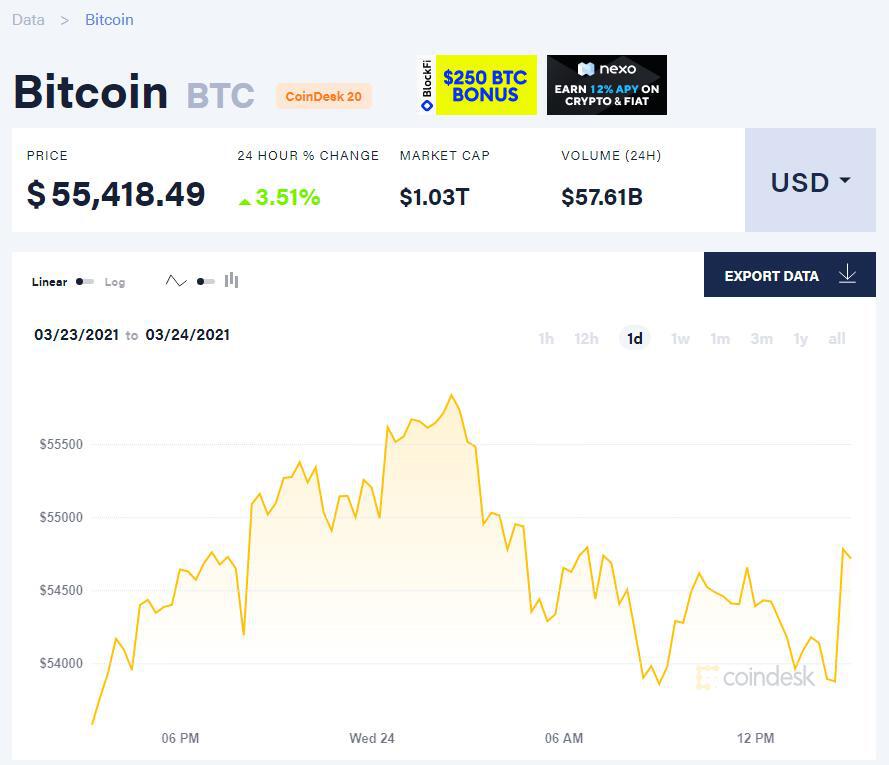
Task: Switch to the 1w time range
Action: pyautogui.click(x=680, y=339)
